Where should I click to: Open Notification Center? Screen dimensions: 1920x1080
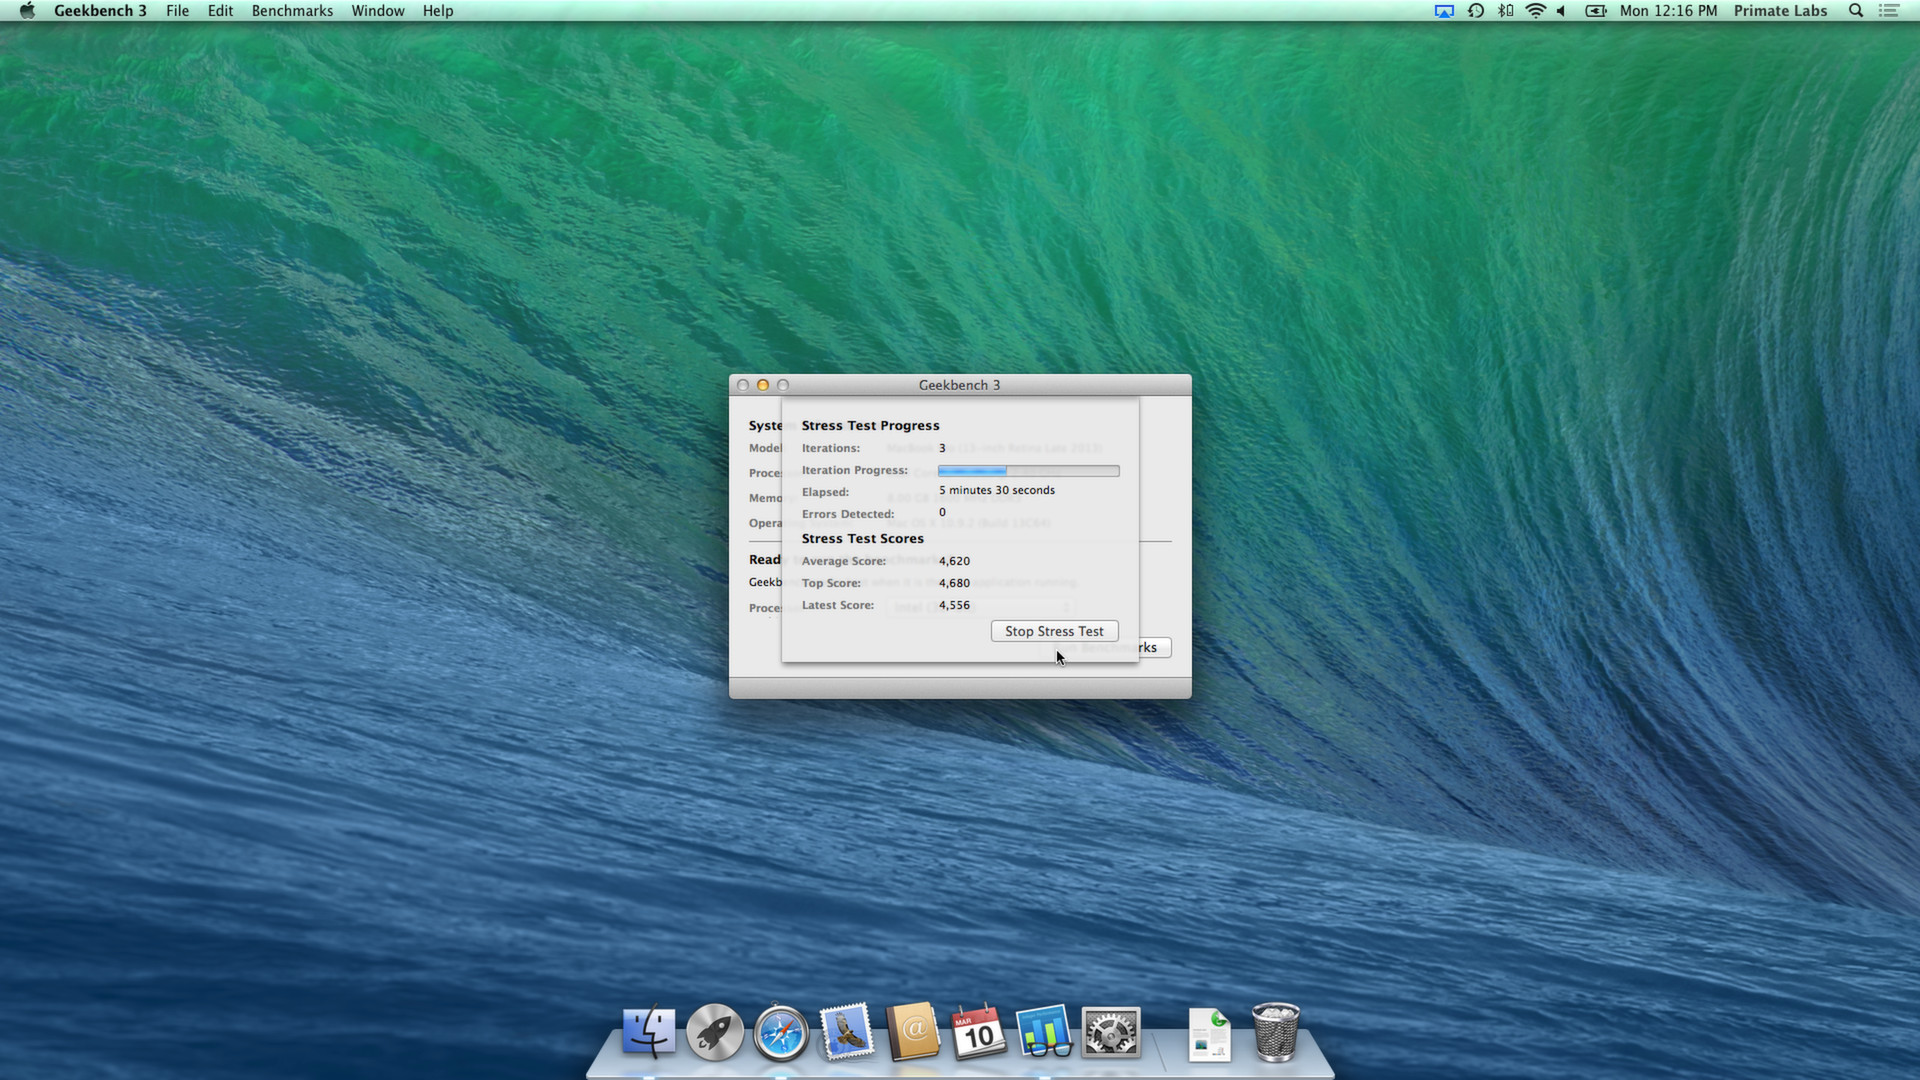(1890, 11)
